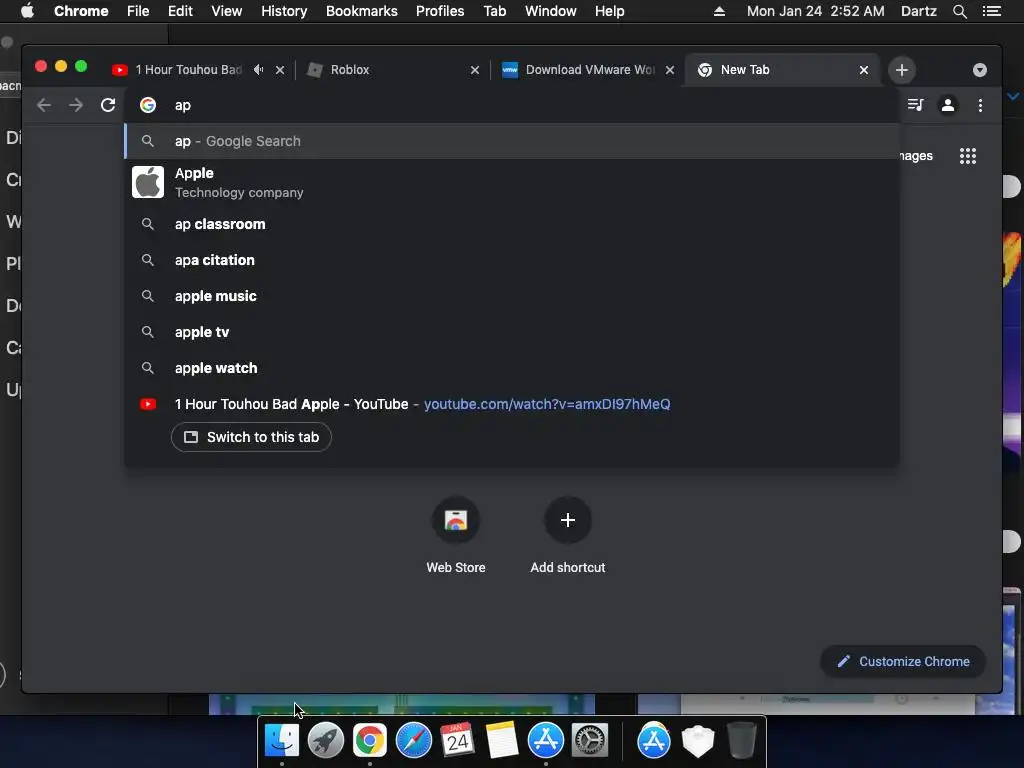Open the Google apps grid icon
The height and width of the screenshot is (768, 1024).
(x=968, y=155)
